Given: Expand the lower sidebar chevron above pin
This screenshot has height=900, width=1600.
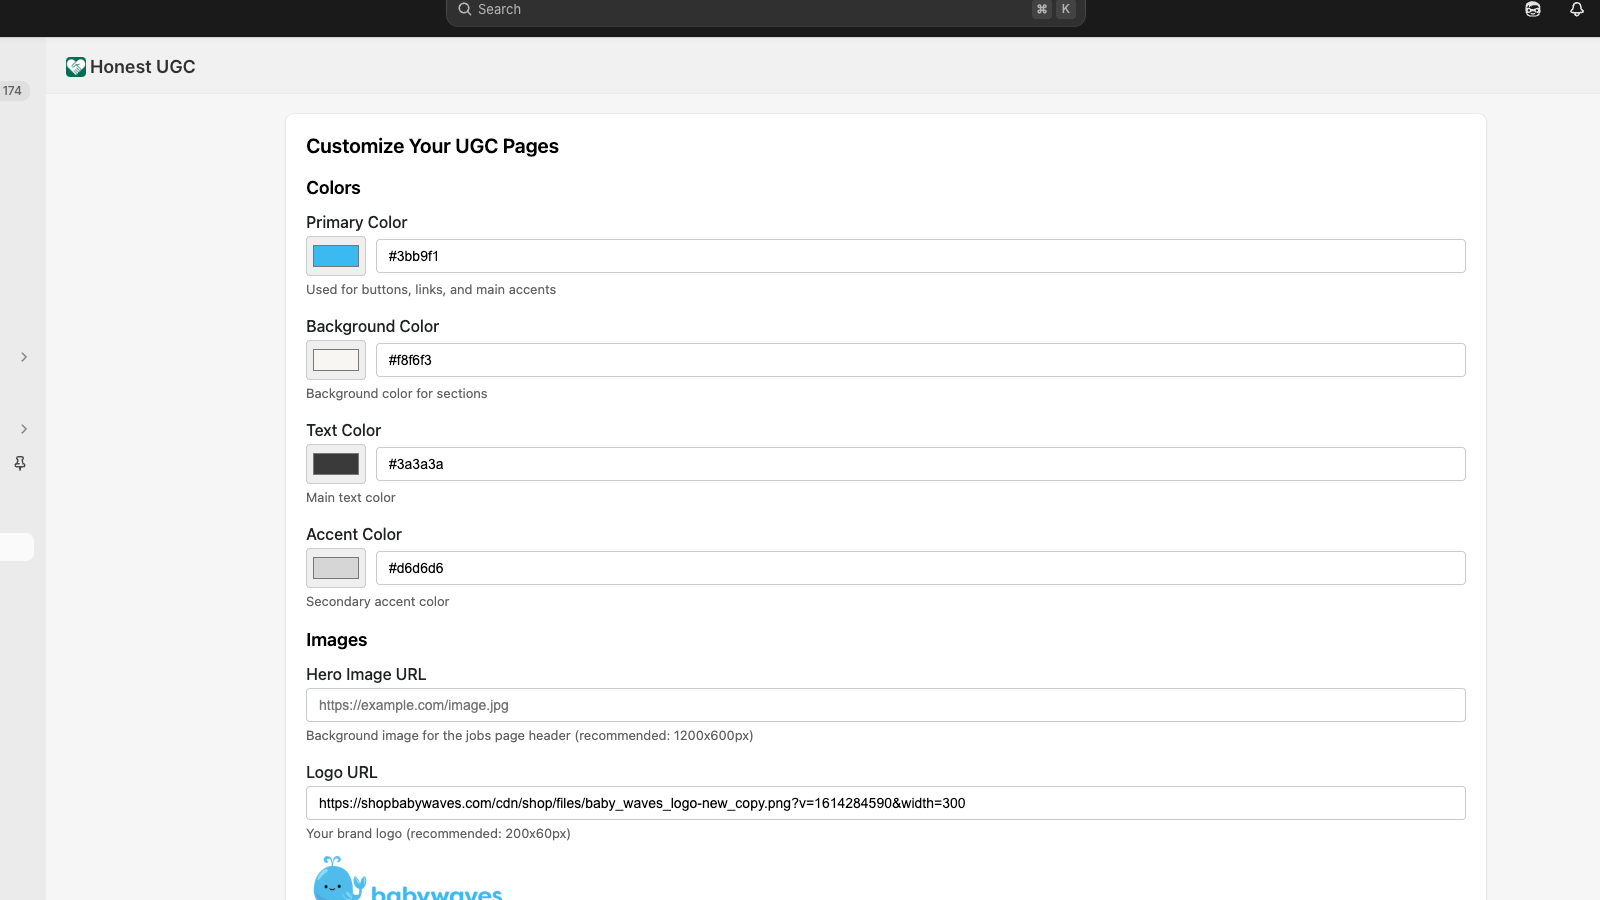Looking at the screenshot, I should click(24, 429).
